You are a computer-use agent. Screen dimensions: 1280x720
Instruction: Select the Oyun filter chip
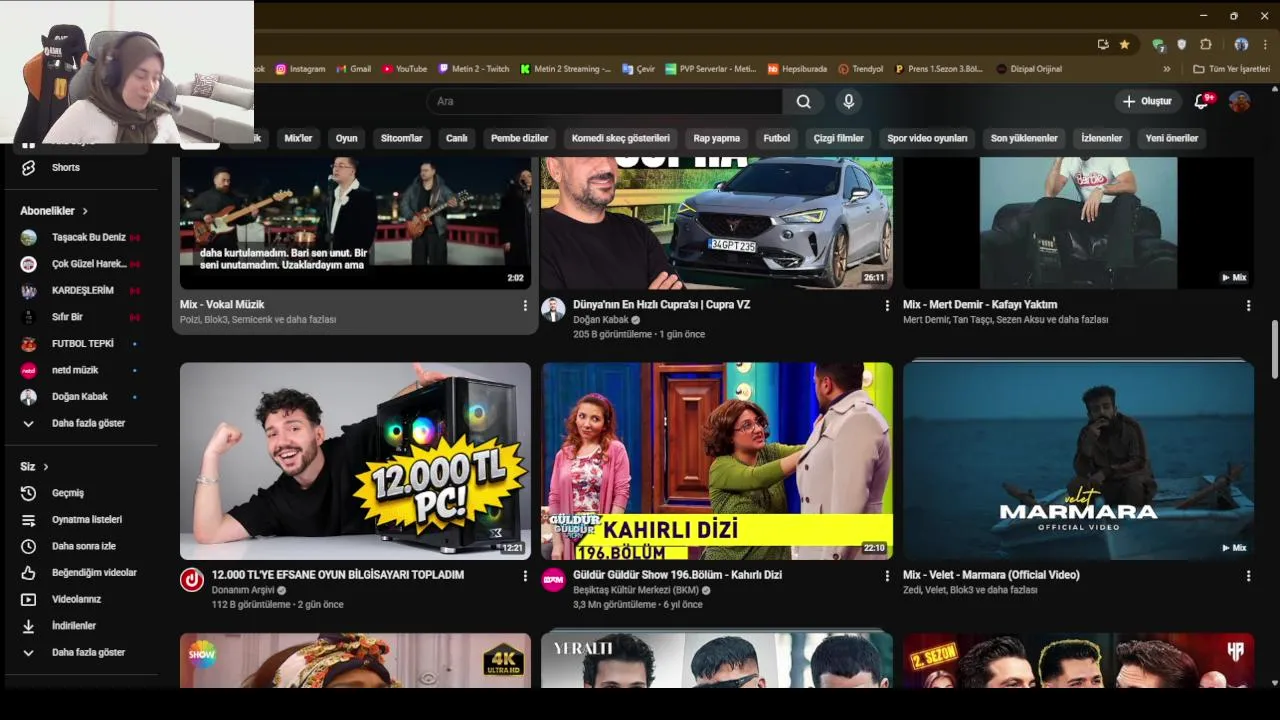(346, 138)
